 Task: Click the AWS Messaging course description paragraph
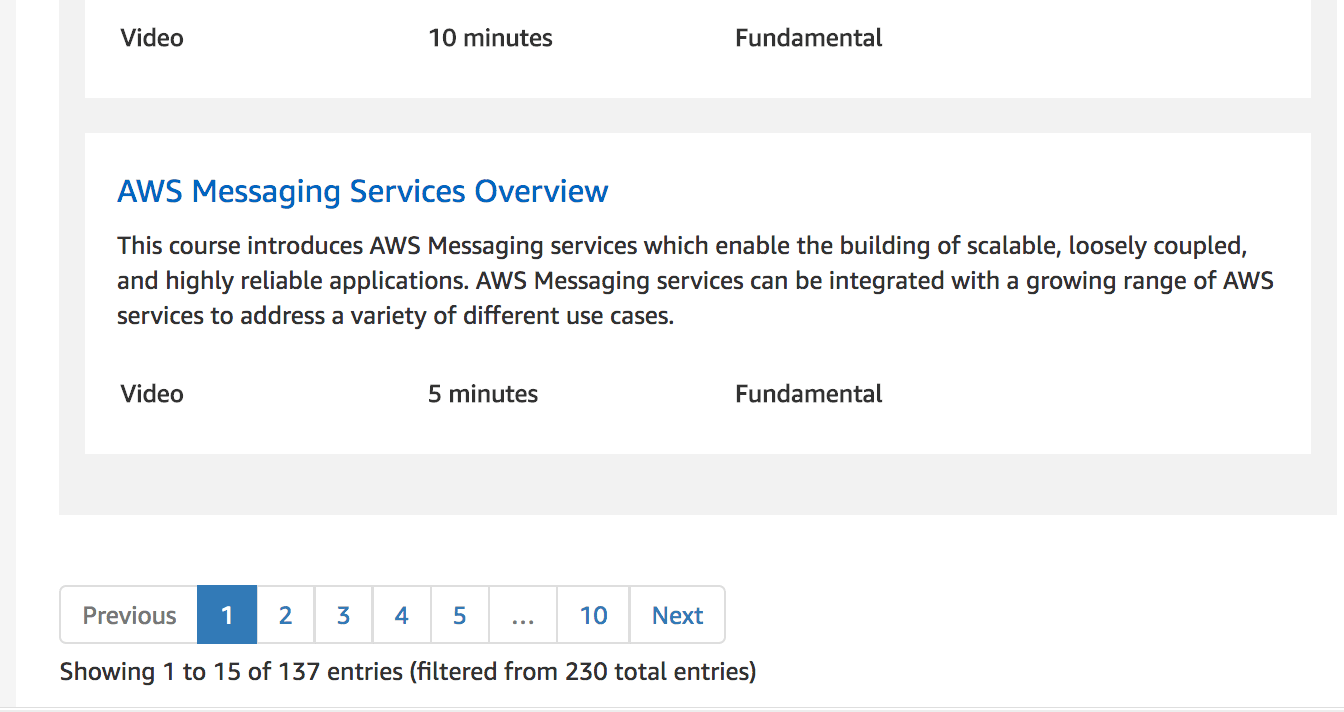695,281
